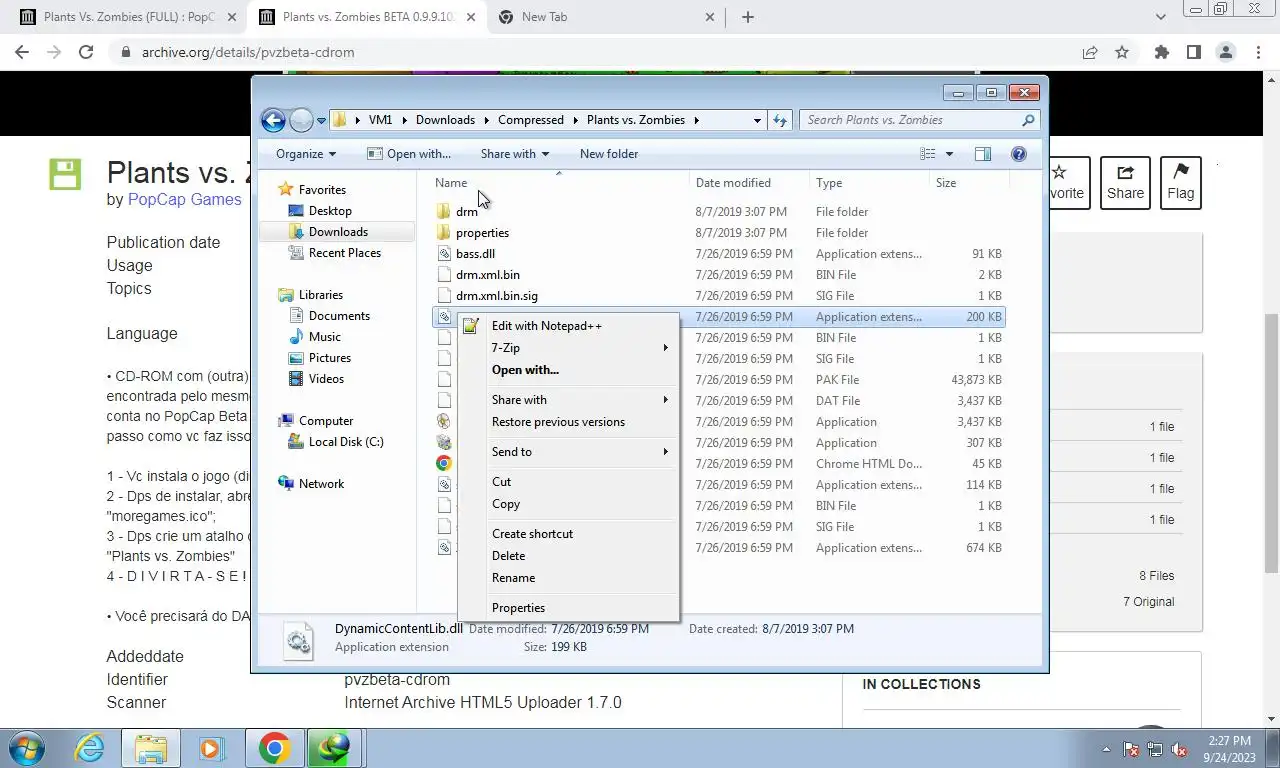Open Desktop in the navigation pane

(330, 211)
